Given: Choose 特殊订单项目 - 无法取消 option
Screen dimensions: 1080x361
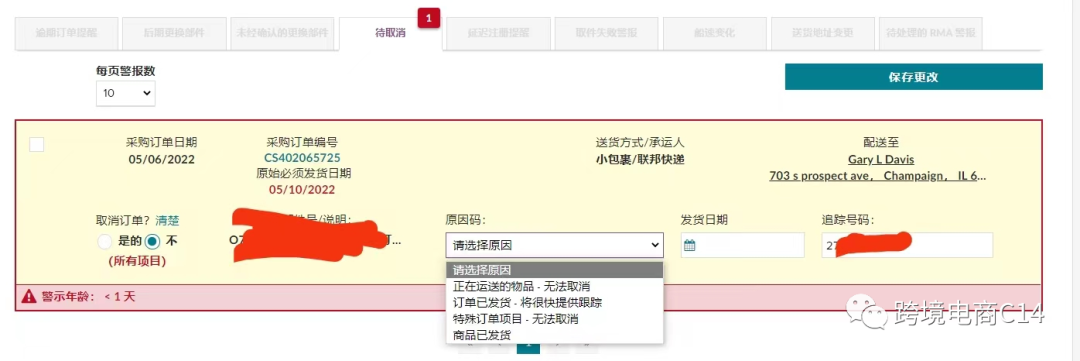Looking at the screenshot, I should pos(554,318).
